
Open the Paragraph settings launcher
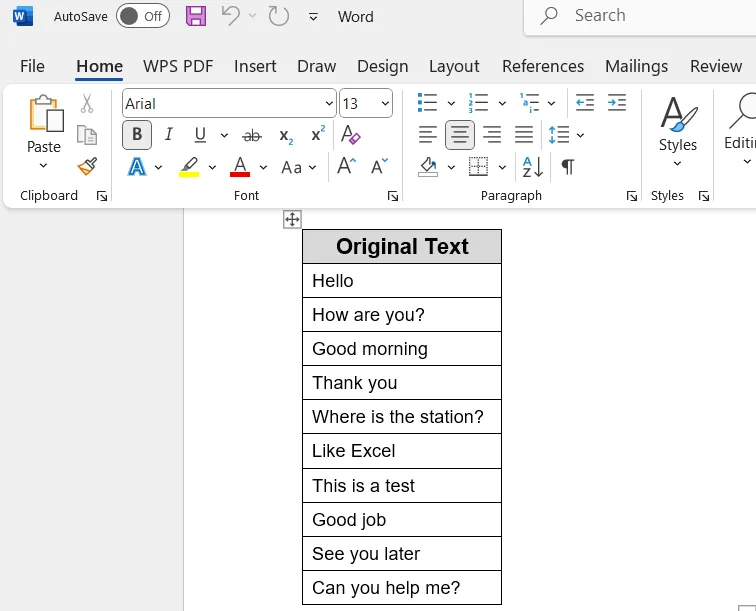point(632,196)
